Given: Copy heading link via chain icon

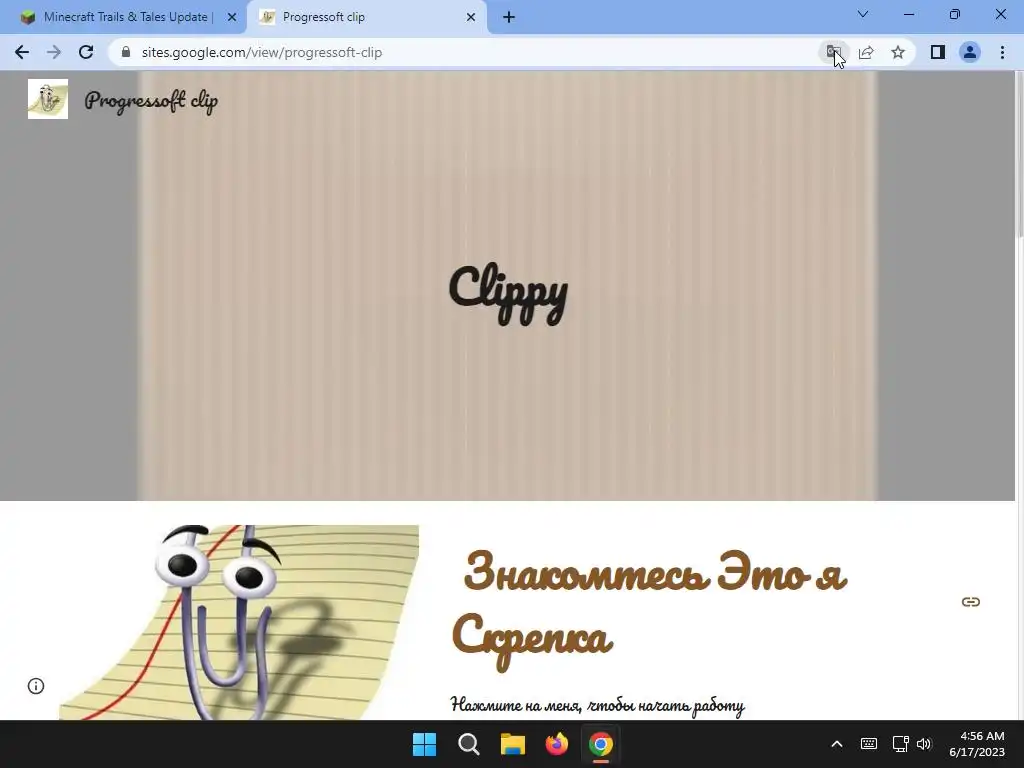Looking at the screenshot, I should tap(970, 601).
